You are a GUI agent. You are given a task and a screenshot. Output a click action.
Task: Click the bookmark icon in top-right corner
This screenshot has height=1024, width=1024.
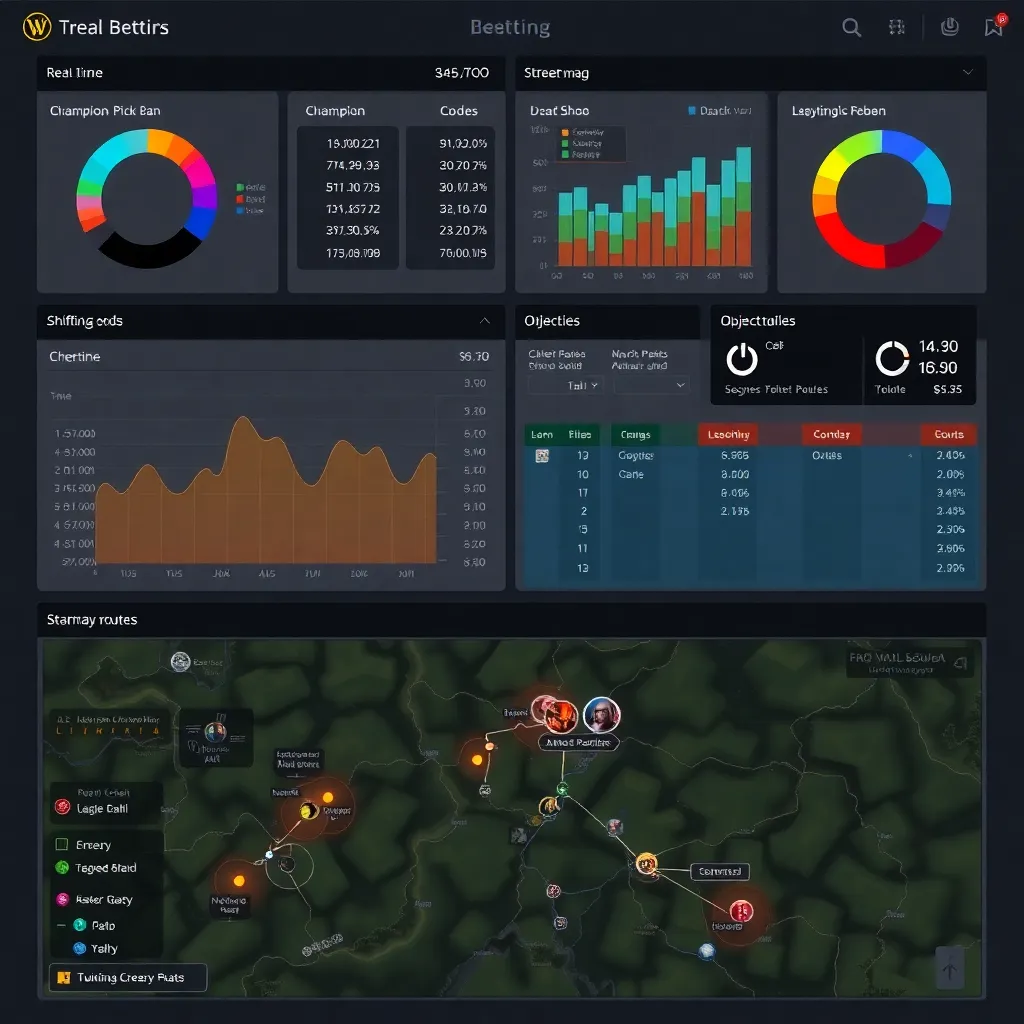(994, 28)
